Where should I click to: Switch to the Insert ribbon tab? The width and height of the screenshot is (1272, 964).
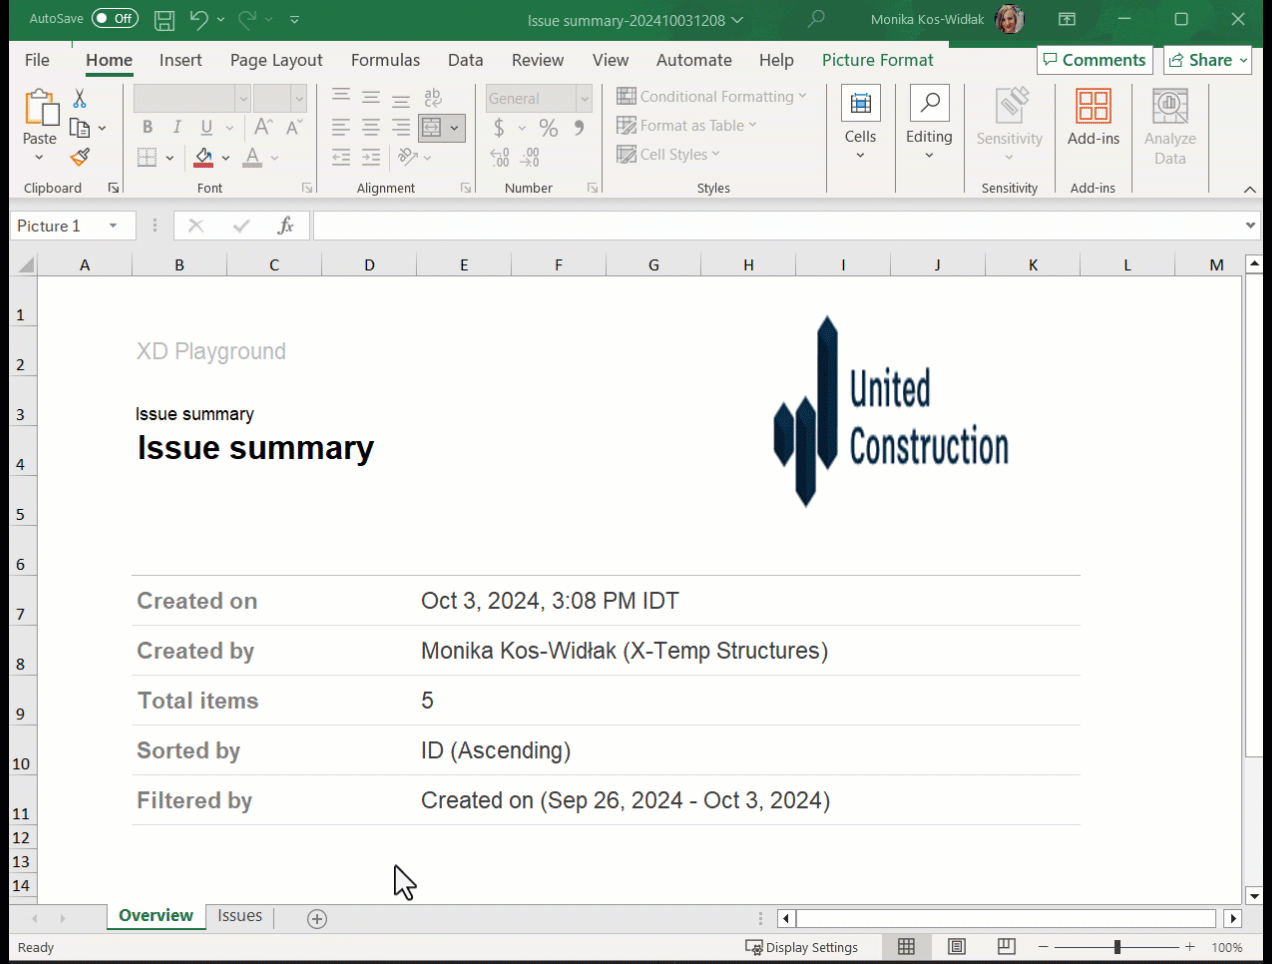[x=180, y=60]
